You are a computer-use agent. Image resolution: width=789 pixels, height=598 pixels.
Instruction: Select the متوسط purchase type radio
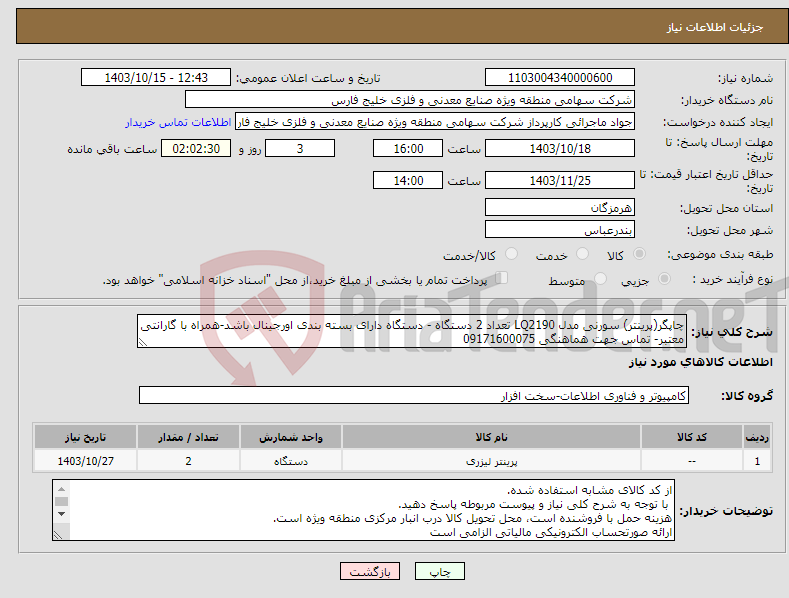(x=600, y=278)
